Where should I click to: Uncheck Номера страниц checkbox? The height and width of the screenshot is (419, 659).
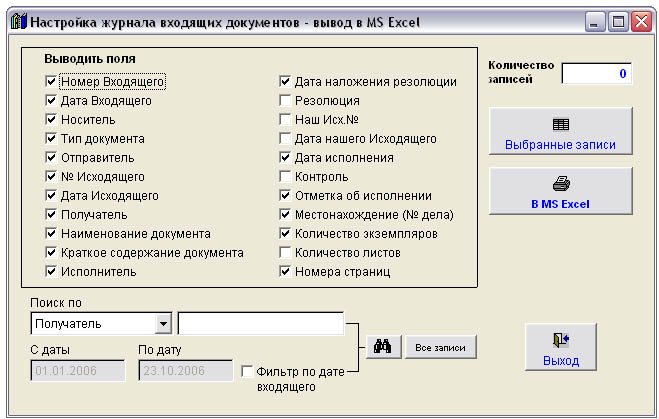(x=285, y=271)
